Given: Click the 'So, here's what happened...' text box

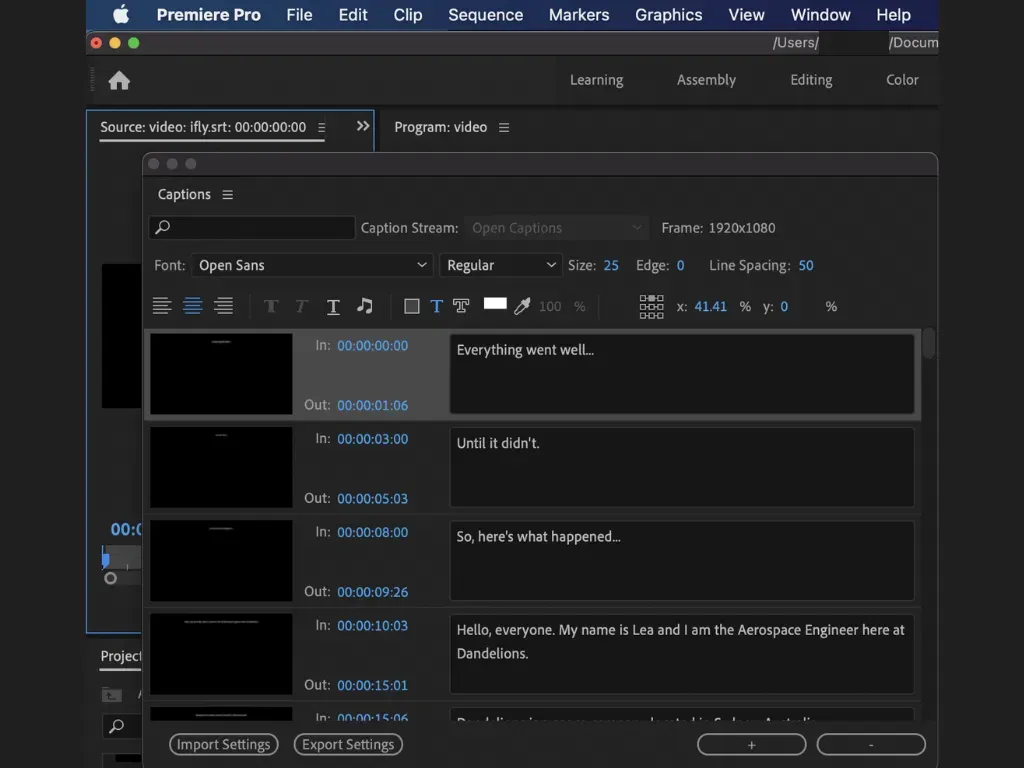Looking at the screenshot, I should (x=682, y=561).
